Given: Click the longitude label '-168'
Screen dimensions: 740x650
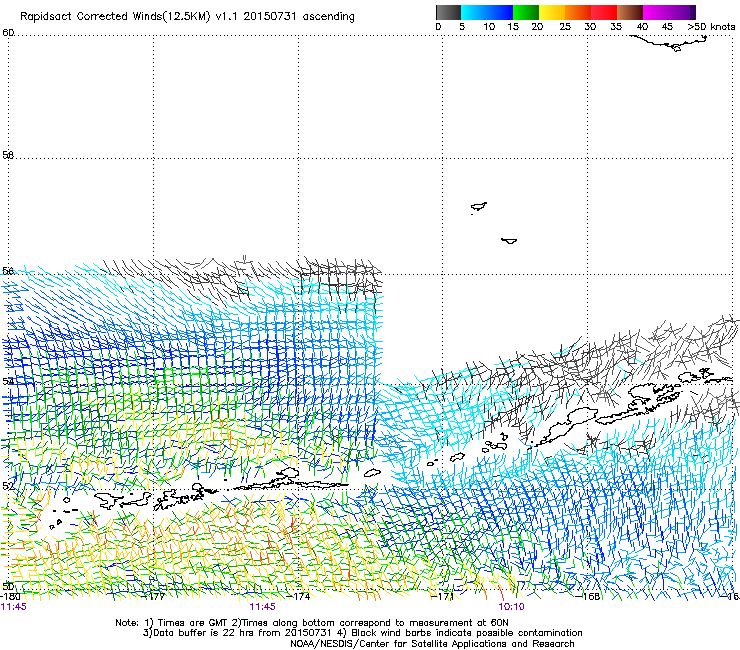Looking at the screenshot, I should click(x=588, y=596).
